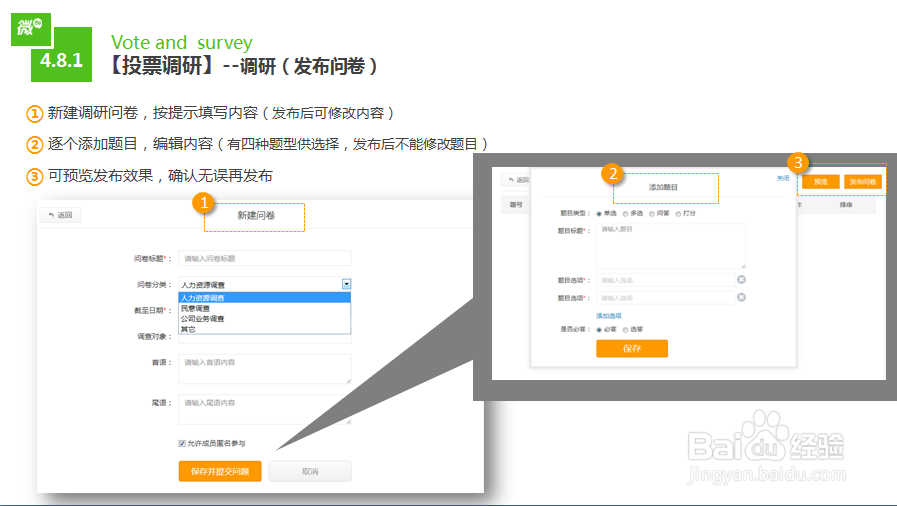897x506 pixels.
Task: Focus the 问卷标题 input field
Action: tap(265, 258)
